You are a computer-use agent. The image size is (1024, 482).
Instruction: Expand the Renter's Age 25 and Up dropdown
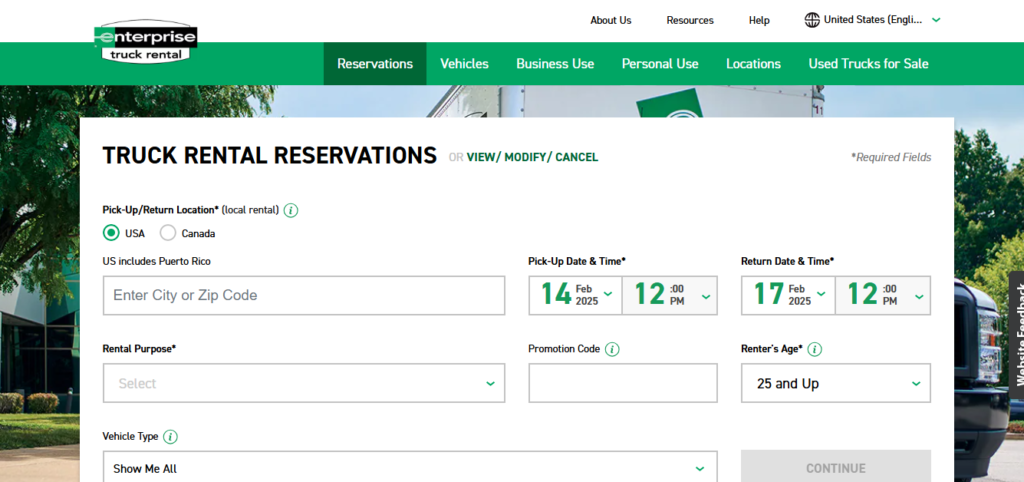[836, 383]
